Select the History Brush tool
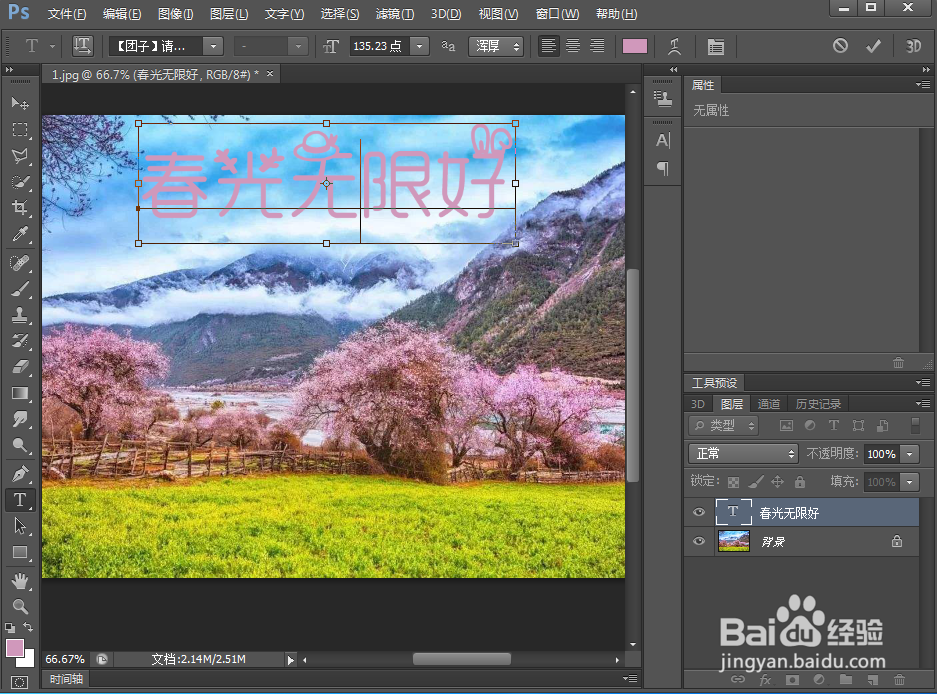Viewport: 937px width, 694px height. point(20,341)
